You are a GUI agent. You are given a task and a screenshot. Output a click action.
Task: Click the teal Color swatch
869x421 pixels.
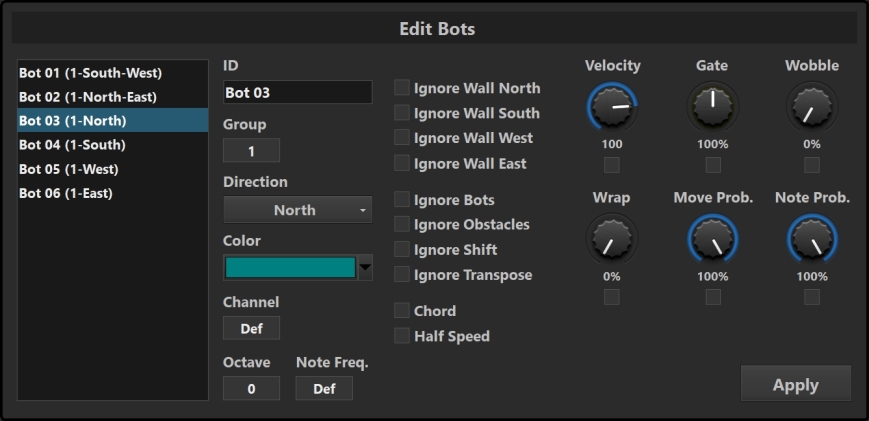(x=290, y=268)
